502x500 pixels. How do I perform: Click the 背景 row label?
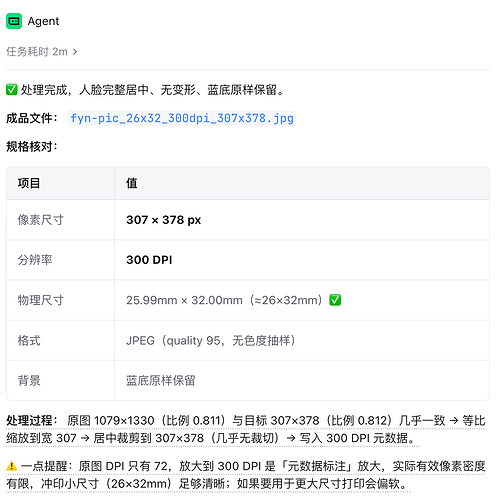(29, 380)
